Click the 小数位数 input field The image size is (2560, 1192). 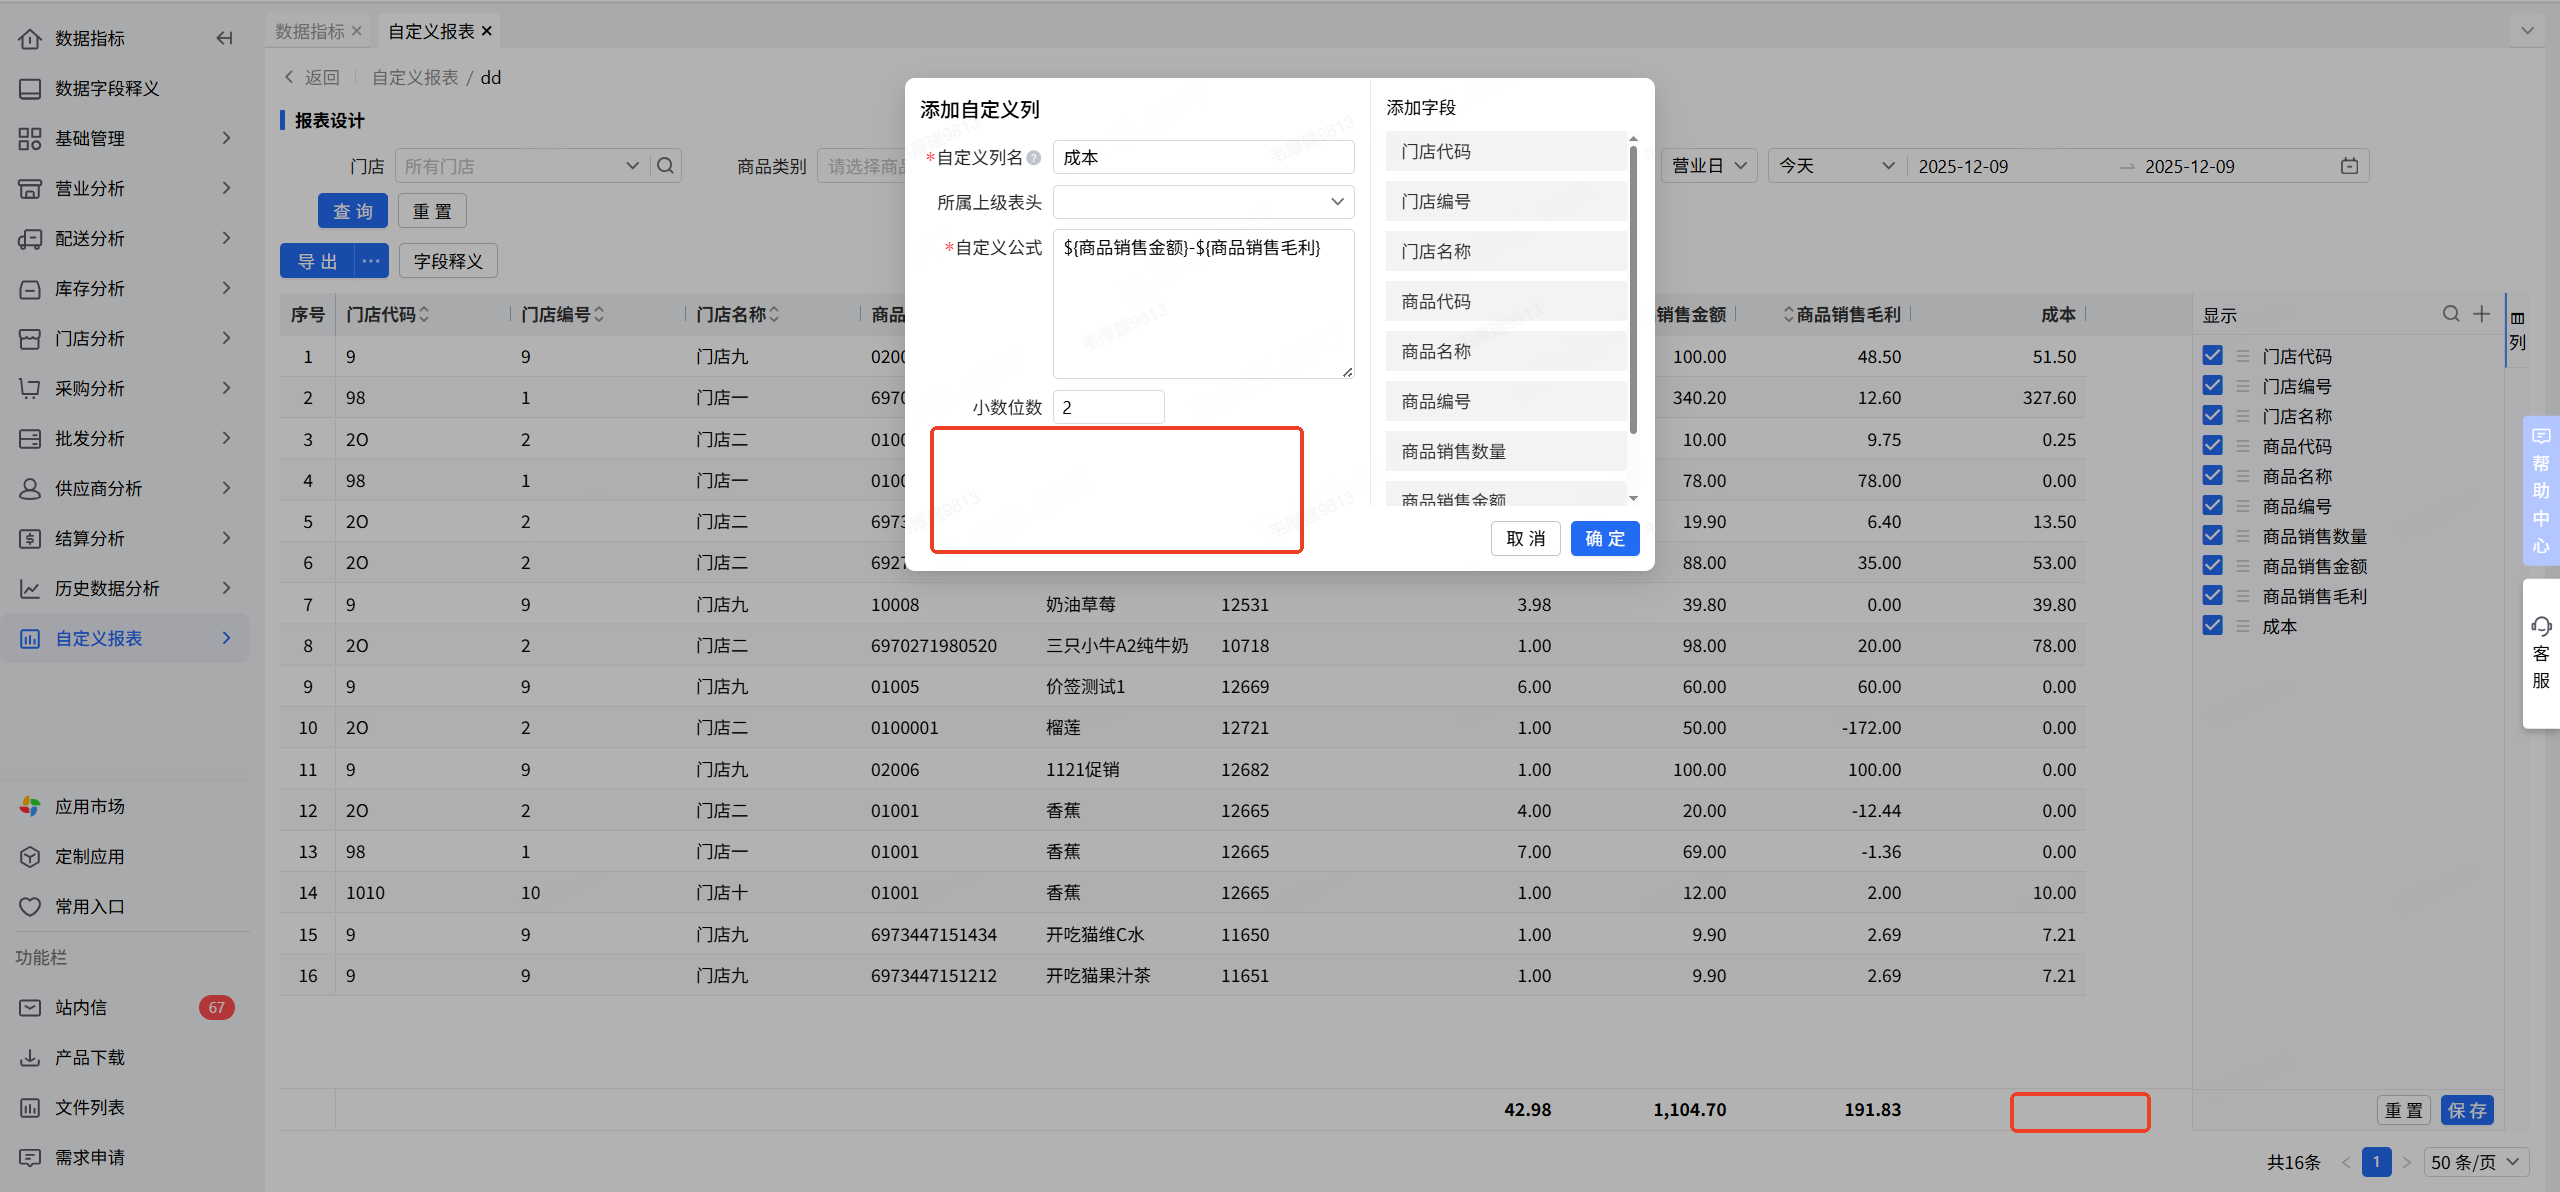tap(1108, 407)
